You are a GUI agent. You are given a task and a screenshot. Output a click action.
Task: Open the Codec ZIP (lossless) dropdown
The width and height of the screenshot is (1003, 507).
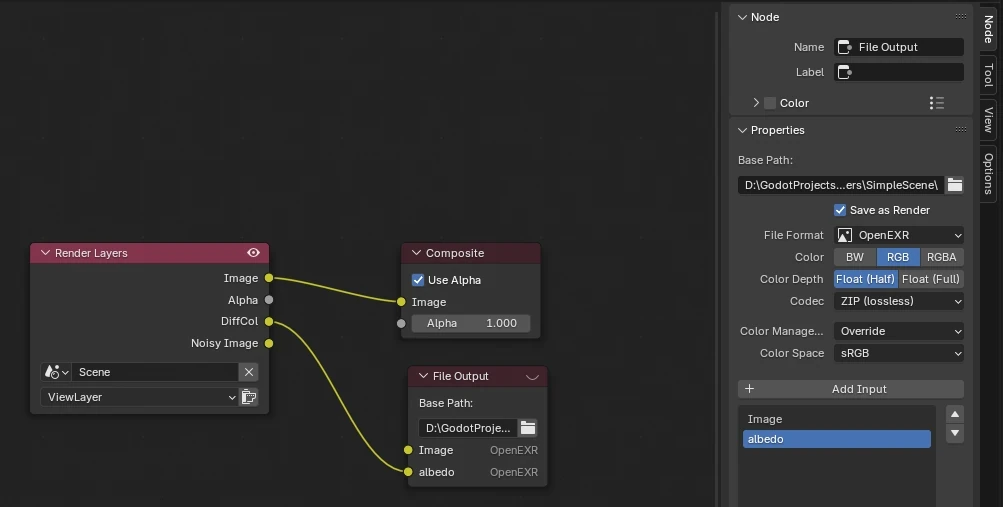click(899, 301)
